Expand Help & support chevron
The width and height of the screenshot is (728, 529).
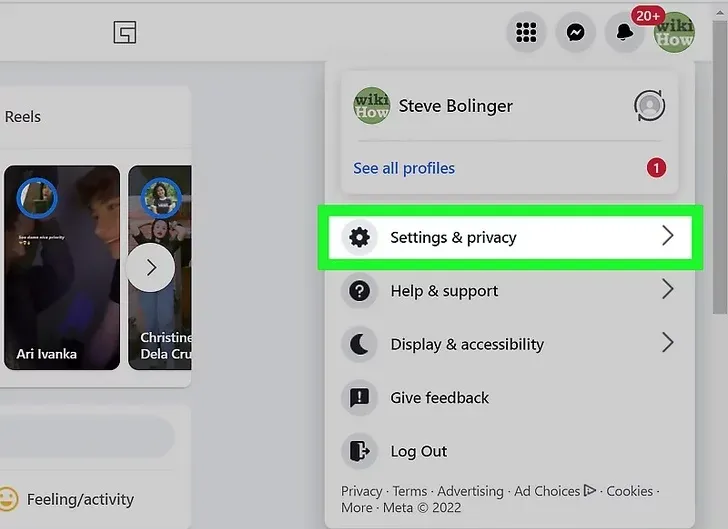click(x=668, y=289)
